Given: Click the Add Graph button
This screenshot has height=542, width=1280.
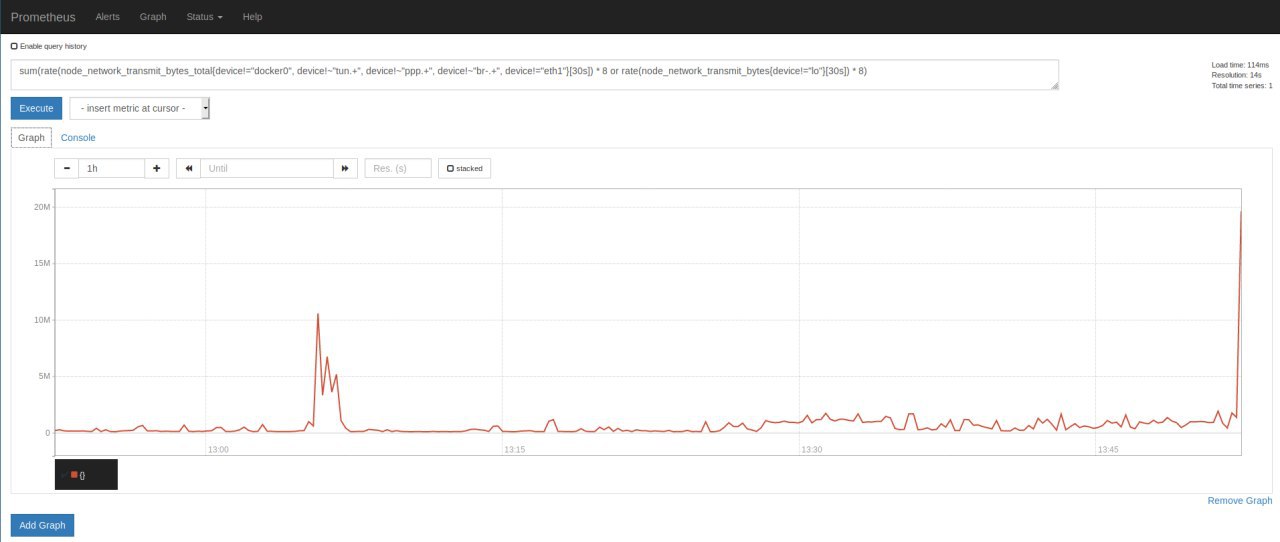Looking at the screenshot, I should pos(42,524).
